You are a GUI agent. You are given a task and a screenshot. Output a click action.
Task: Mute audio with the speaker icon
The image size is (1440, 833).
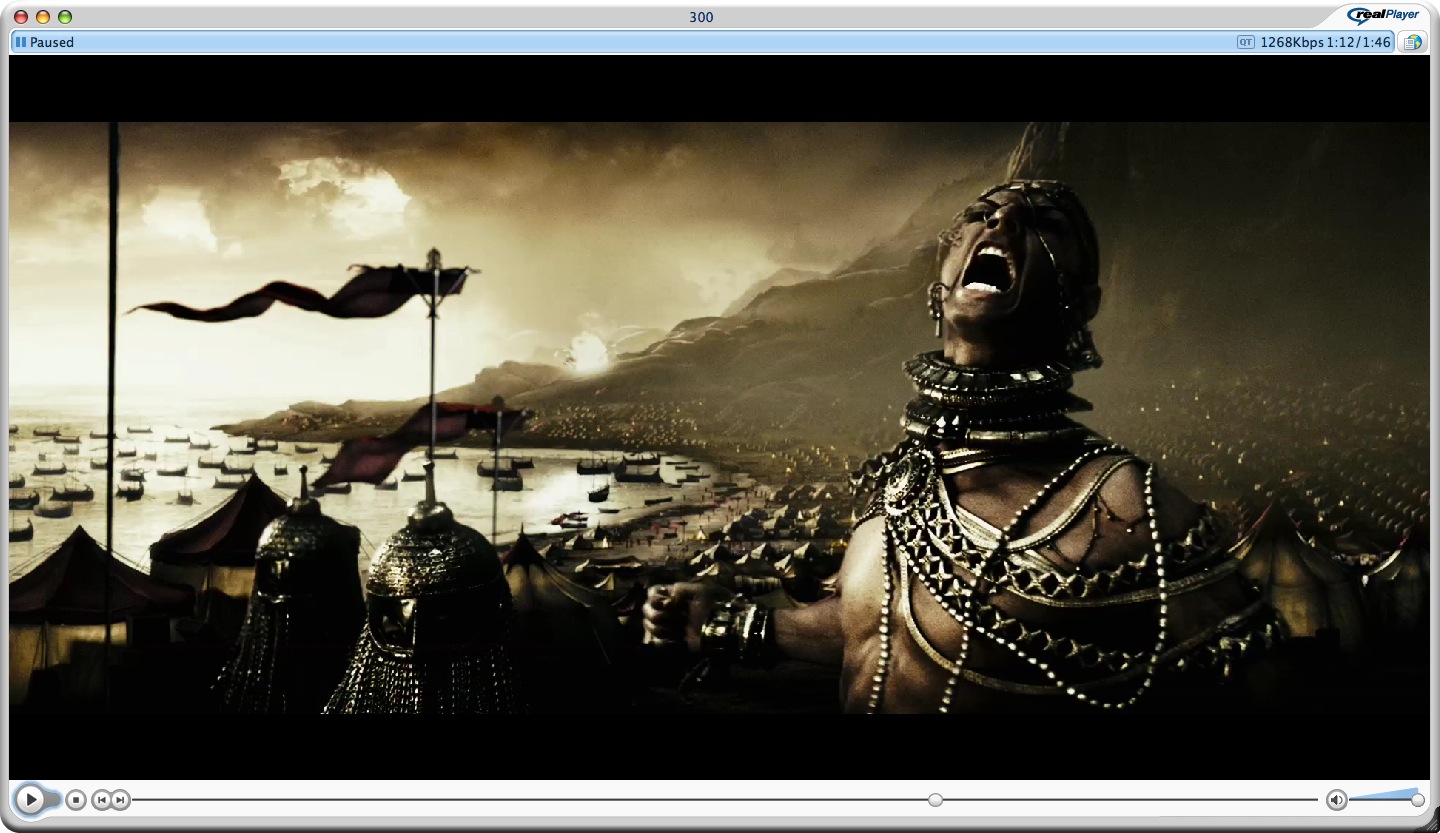(1336, 799)
